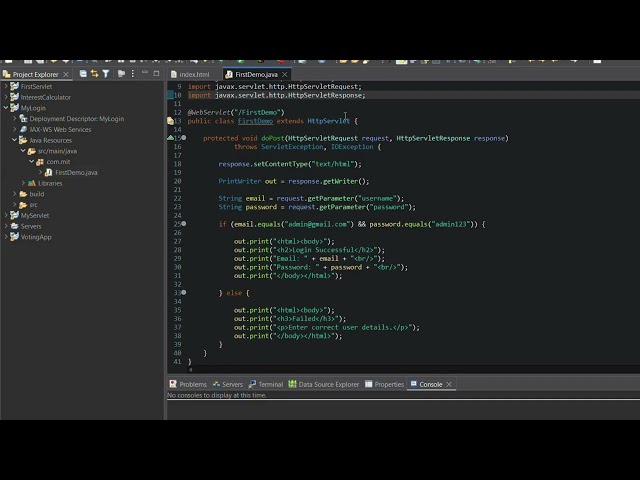Click the override marker on line 15
The width and height of the screenshot is (640, 480).
(171, 138)
